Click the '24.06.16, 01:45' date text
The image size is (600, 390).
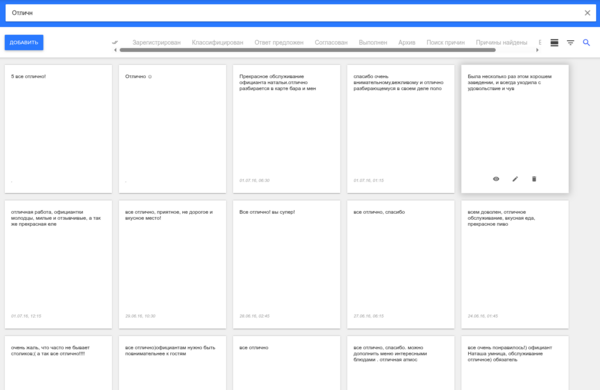[x=483, y=316]
